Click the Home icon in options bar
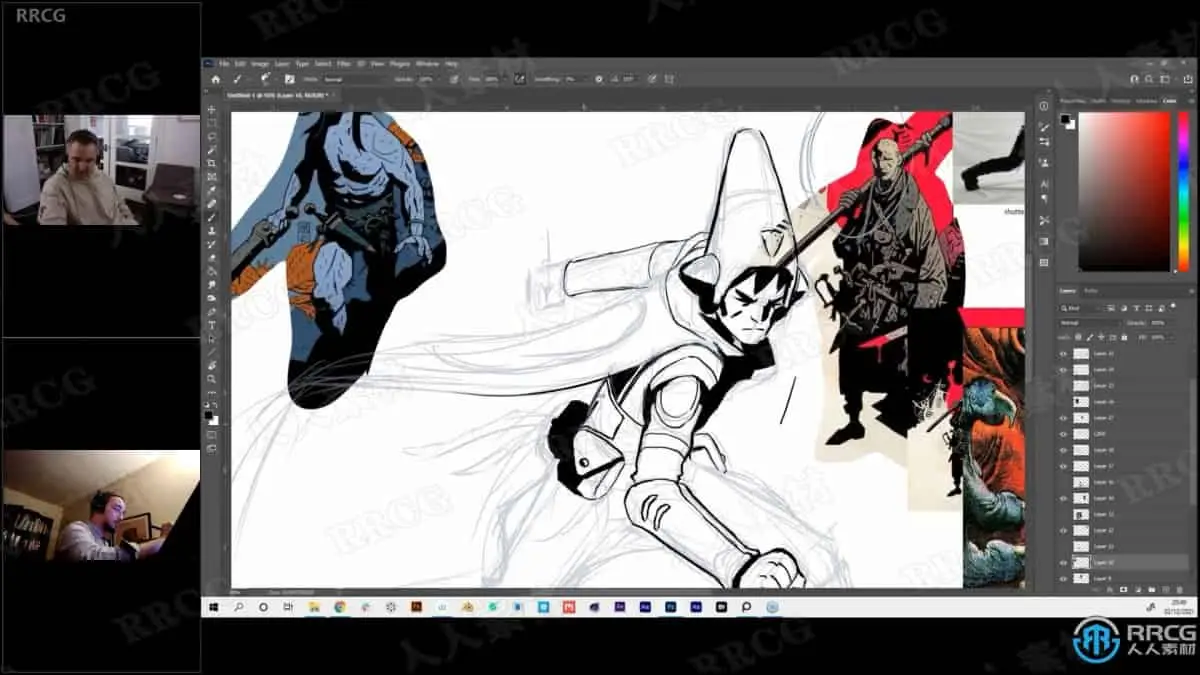1200x675 pixels. (215, 79)
